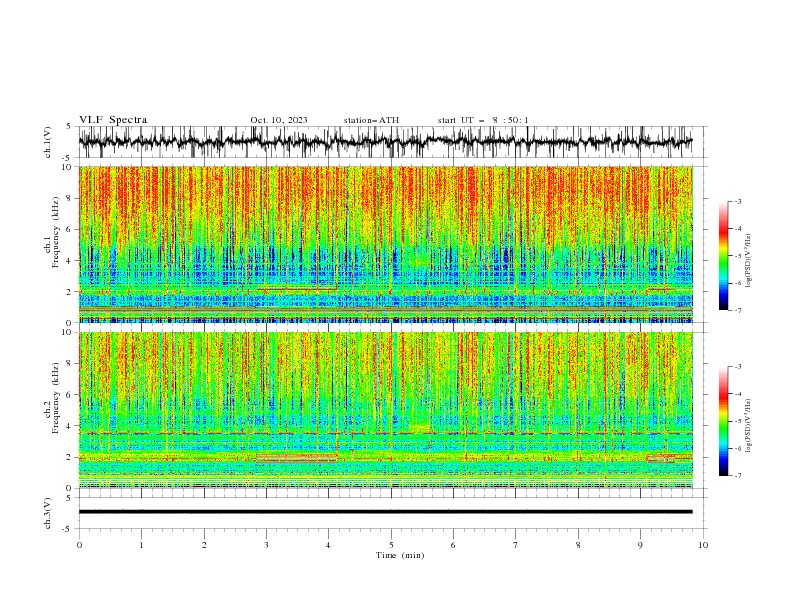Select the date 'Oct. 10, 2023'

coord(279,120)
